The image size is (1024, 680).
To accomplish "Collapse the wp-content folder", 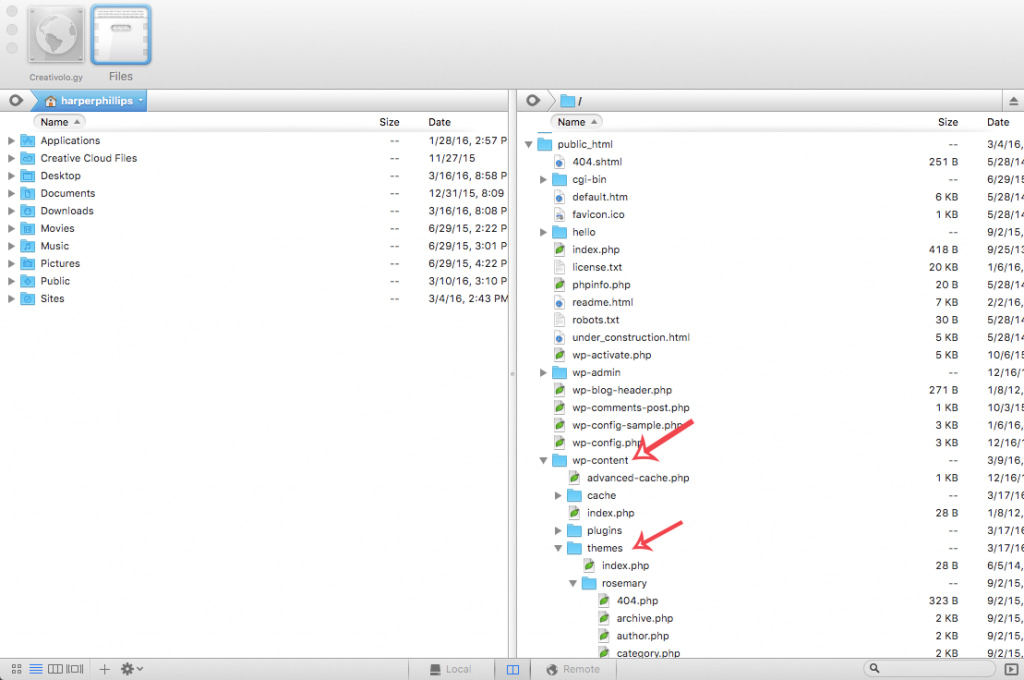I will tap(544, 461).
